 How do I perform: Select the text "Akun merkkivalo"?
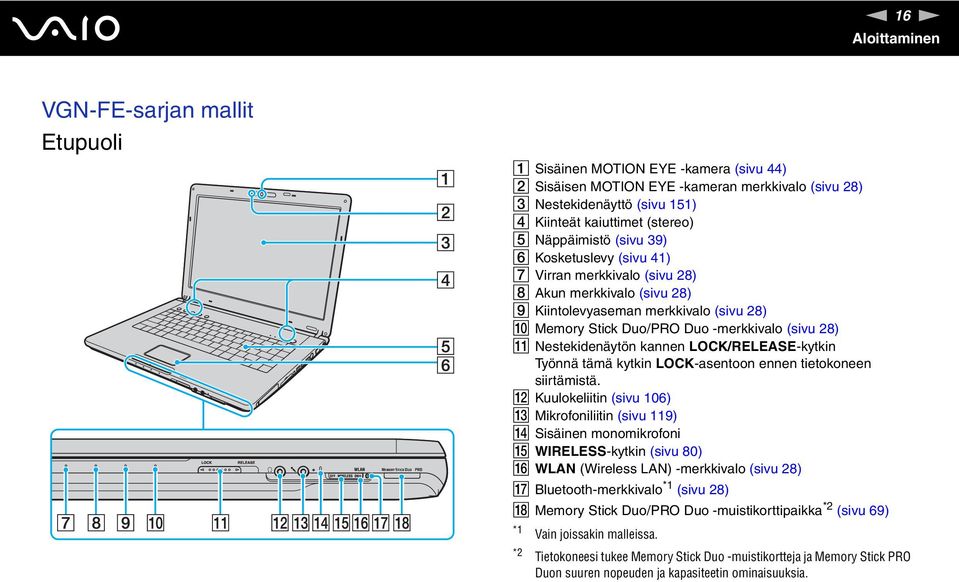(x=585, y=293)
